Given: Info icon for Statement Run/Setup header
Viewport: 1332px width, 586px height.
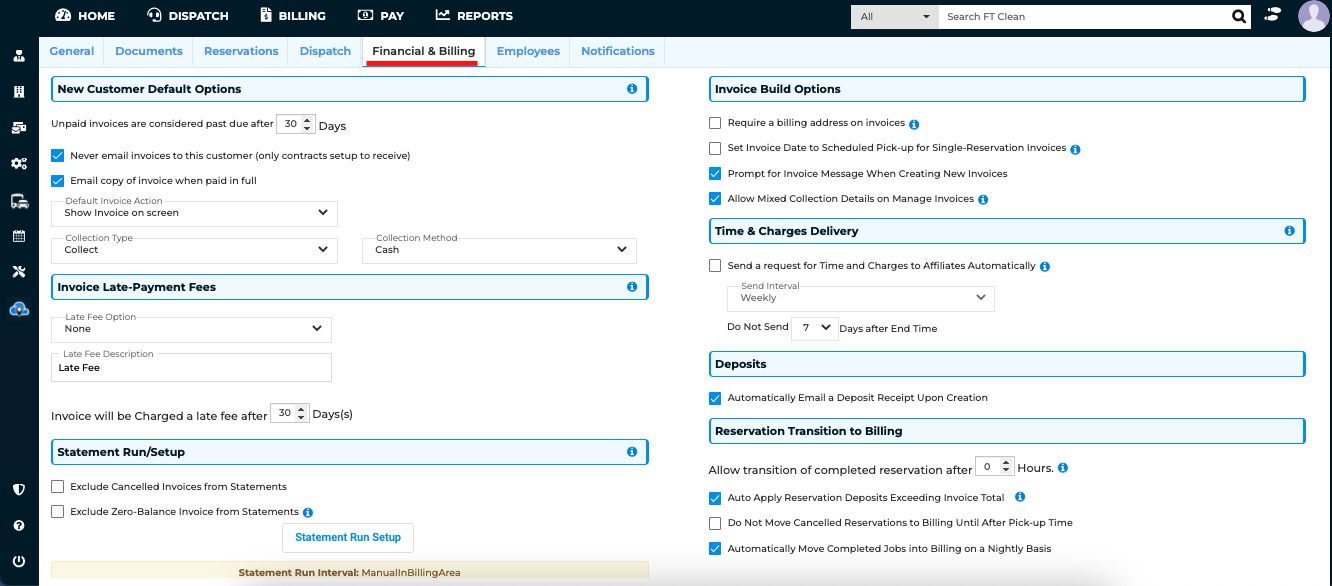Looking at the screenshot, I should (x=632, y=452).
